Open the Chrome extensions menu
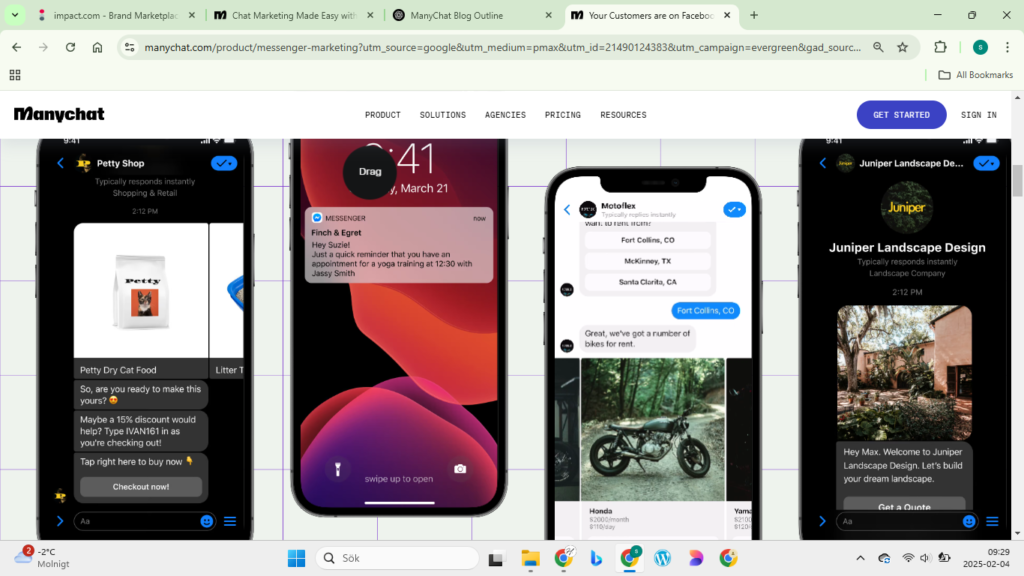 [x=940, y=47]
